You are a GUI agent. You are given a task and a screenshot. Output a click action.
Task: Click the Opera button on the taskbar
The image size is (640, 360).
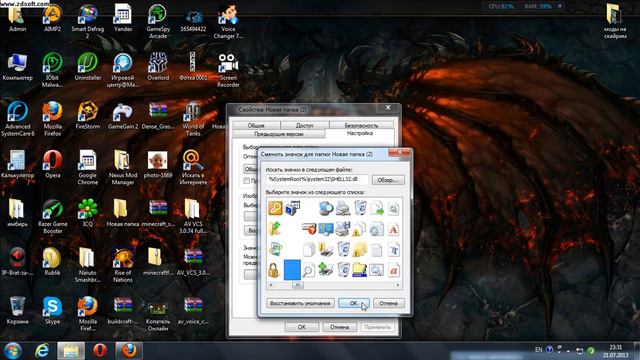(100, 351)
